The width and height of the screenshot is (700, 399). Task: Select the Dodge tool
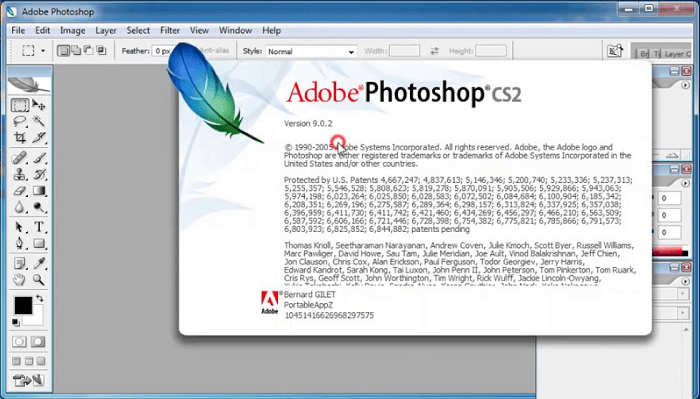click(39, 207)
